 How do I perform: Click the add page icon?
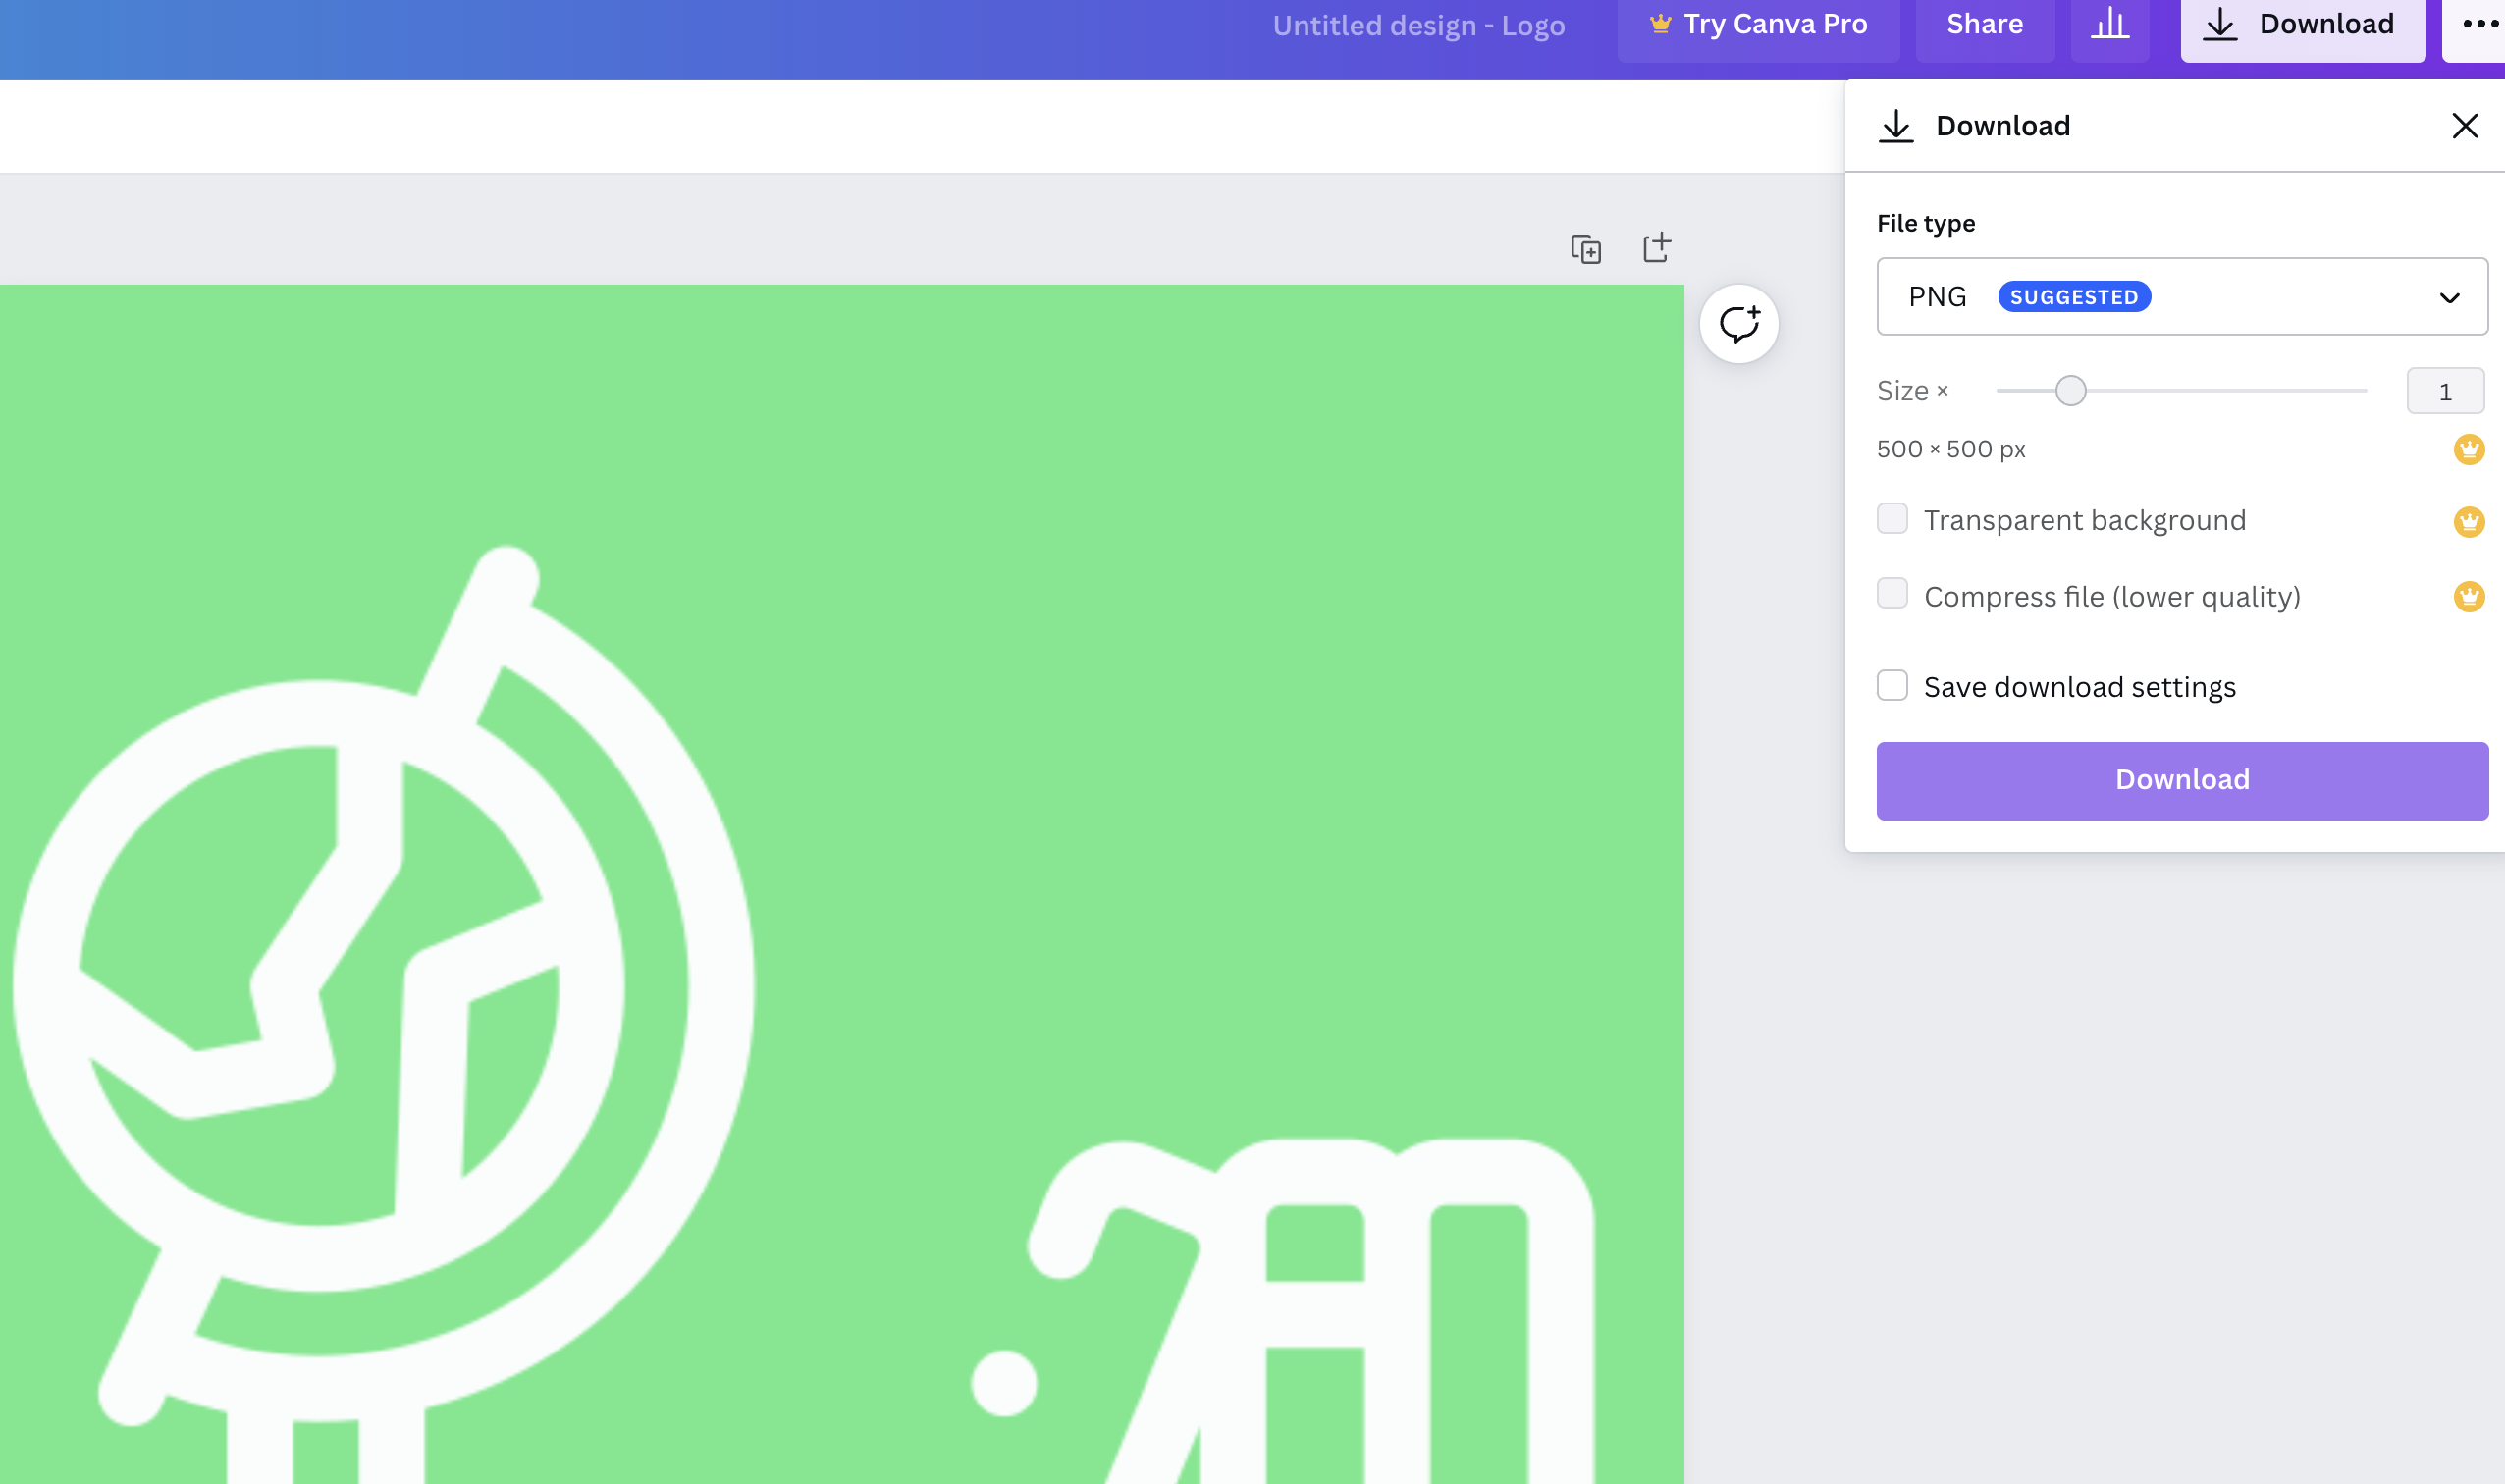point(1657,247)
